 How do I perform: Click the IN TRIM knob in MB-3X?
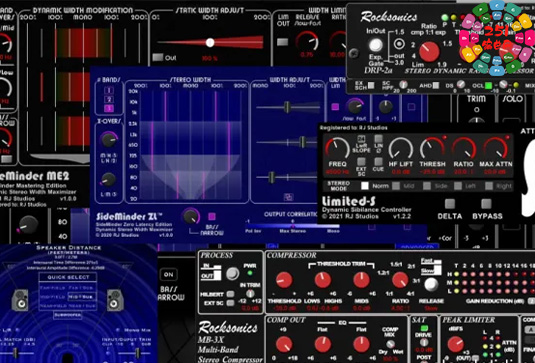250,293
